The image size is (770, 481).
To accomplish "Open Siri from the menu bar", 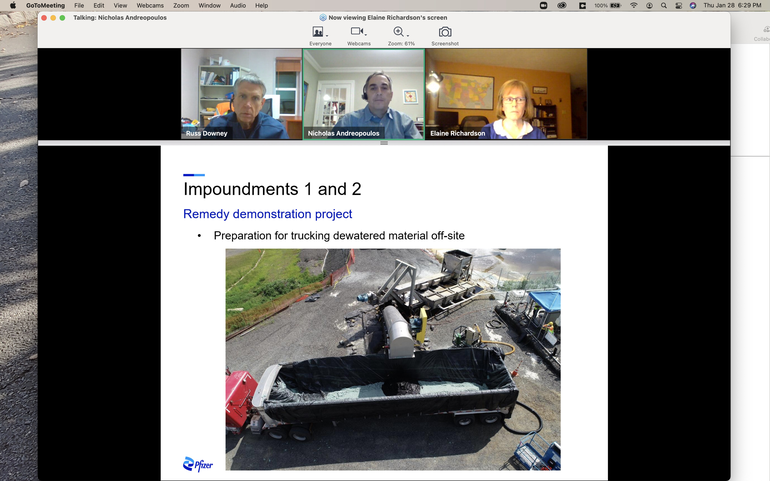I will point(692,5).
